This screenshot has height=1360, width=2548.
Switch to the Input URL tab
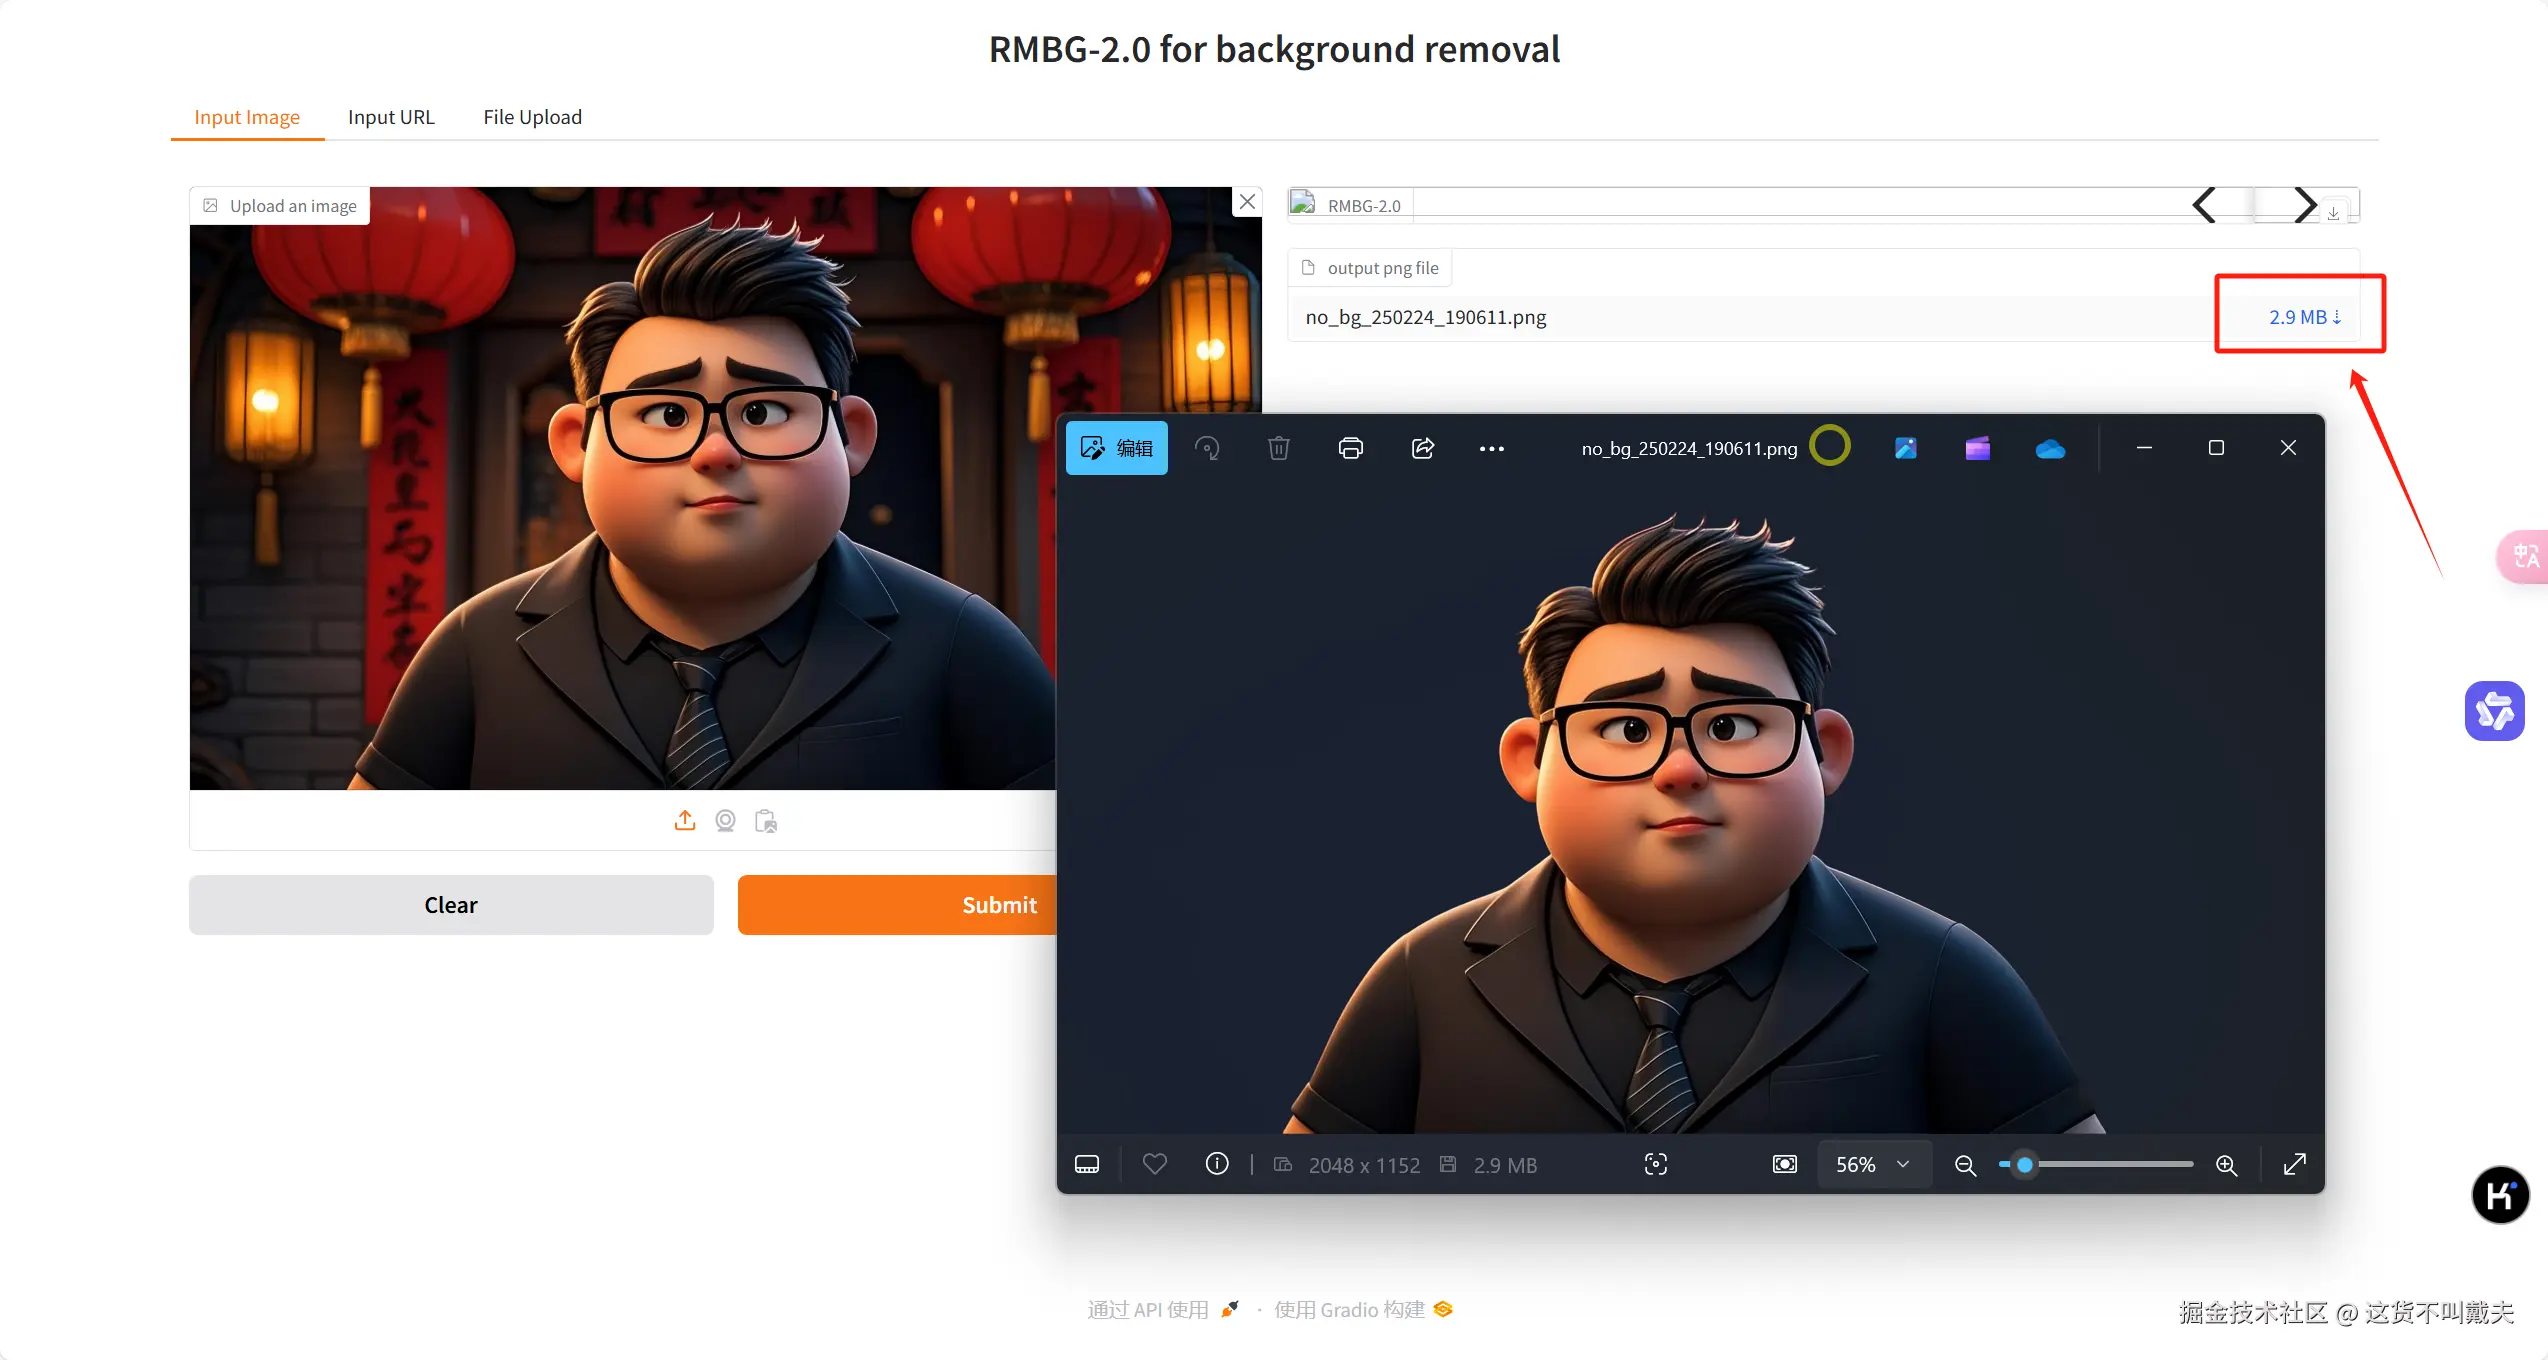[x=390, y=117]
